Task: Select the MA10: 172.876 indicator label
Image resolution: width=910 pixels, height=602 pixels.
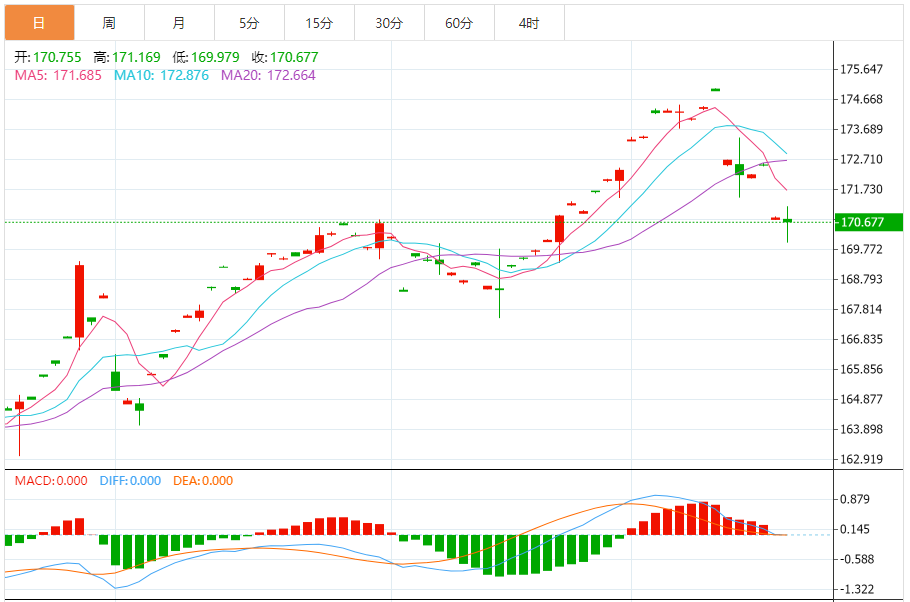Action: [x=161, y=75]
